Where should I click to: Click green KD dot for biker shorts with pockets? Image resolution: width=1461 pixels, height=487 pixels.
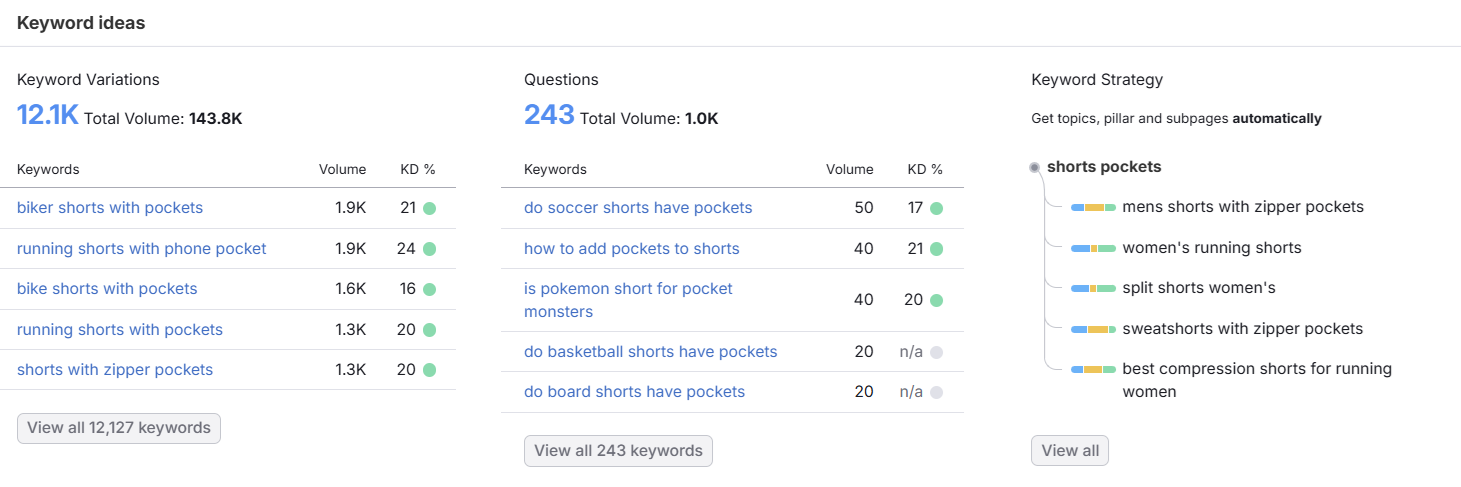429,208
